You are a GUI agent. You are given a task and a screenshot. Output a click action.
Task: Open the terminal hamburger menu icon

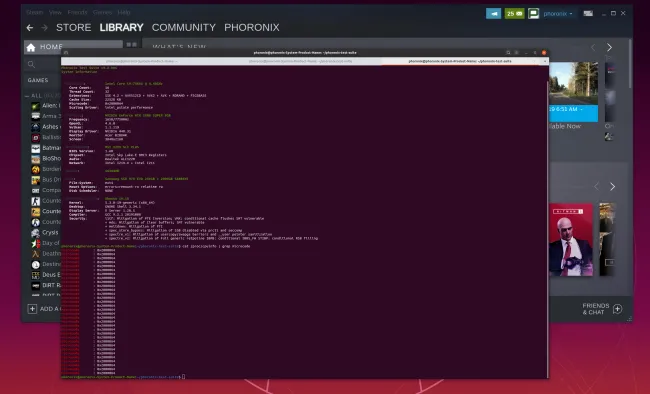(x=517, y=53)
